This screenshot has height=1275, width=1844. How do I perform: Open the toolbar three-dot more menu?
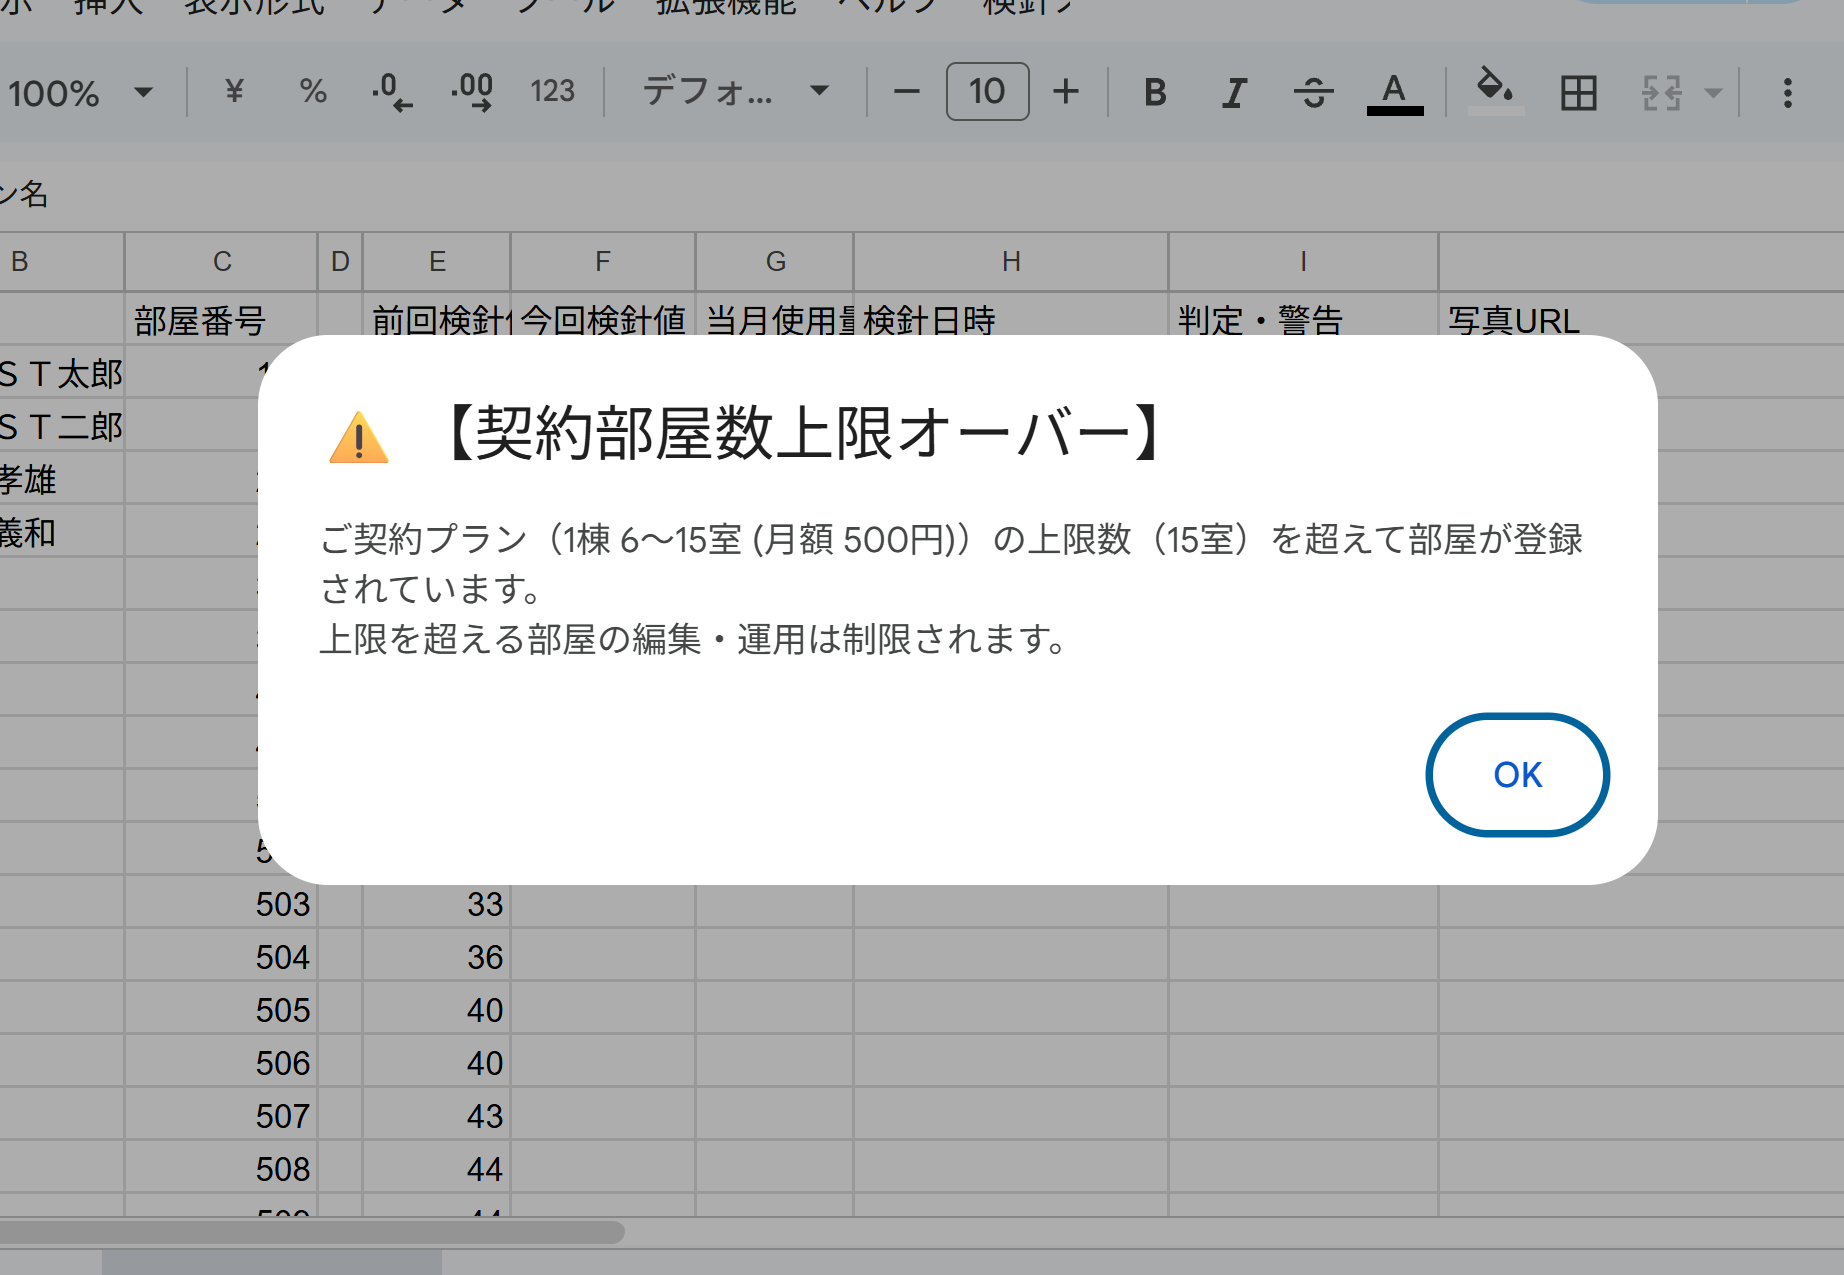[1787, 93]
